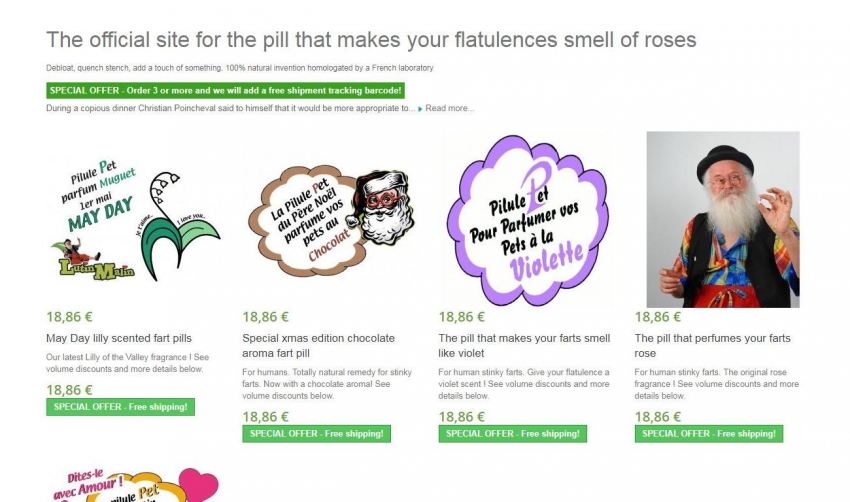Viewport: 850px width, 502px height.
Task: Click Free shipping button under rose pill
Action: [x=709, y=434]
